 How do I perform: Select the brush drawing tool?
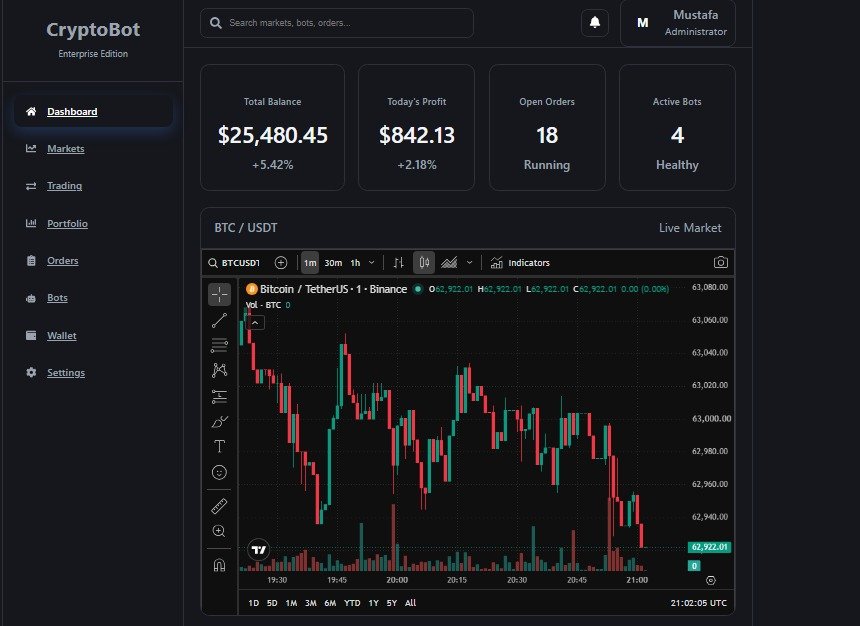pos(219,421)
